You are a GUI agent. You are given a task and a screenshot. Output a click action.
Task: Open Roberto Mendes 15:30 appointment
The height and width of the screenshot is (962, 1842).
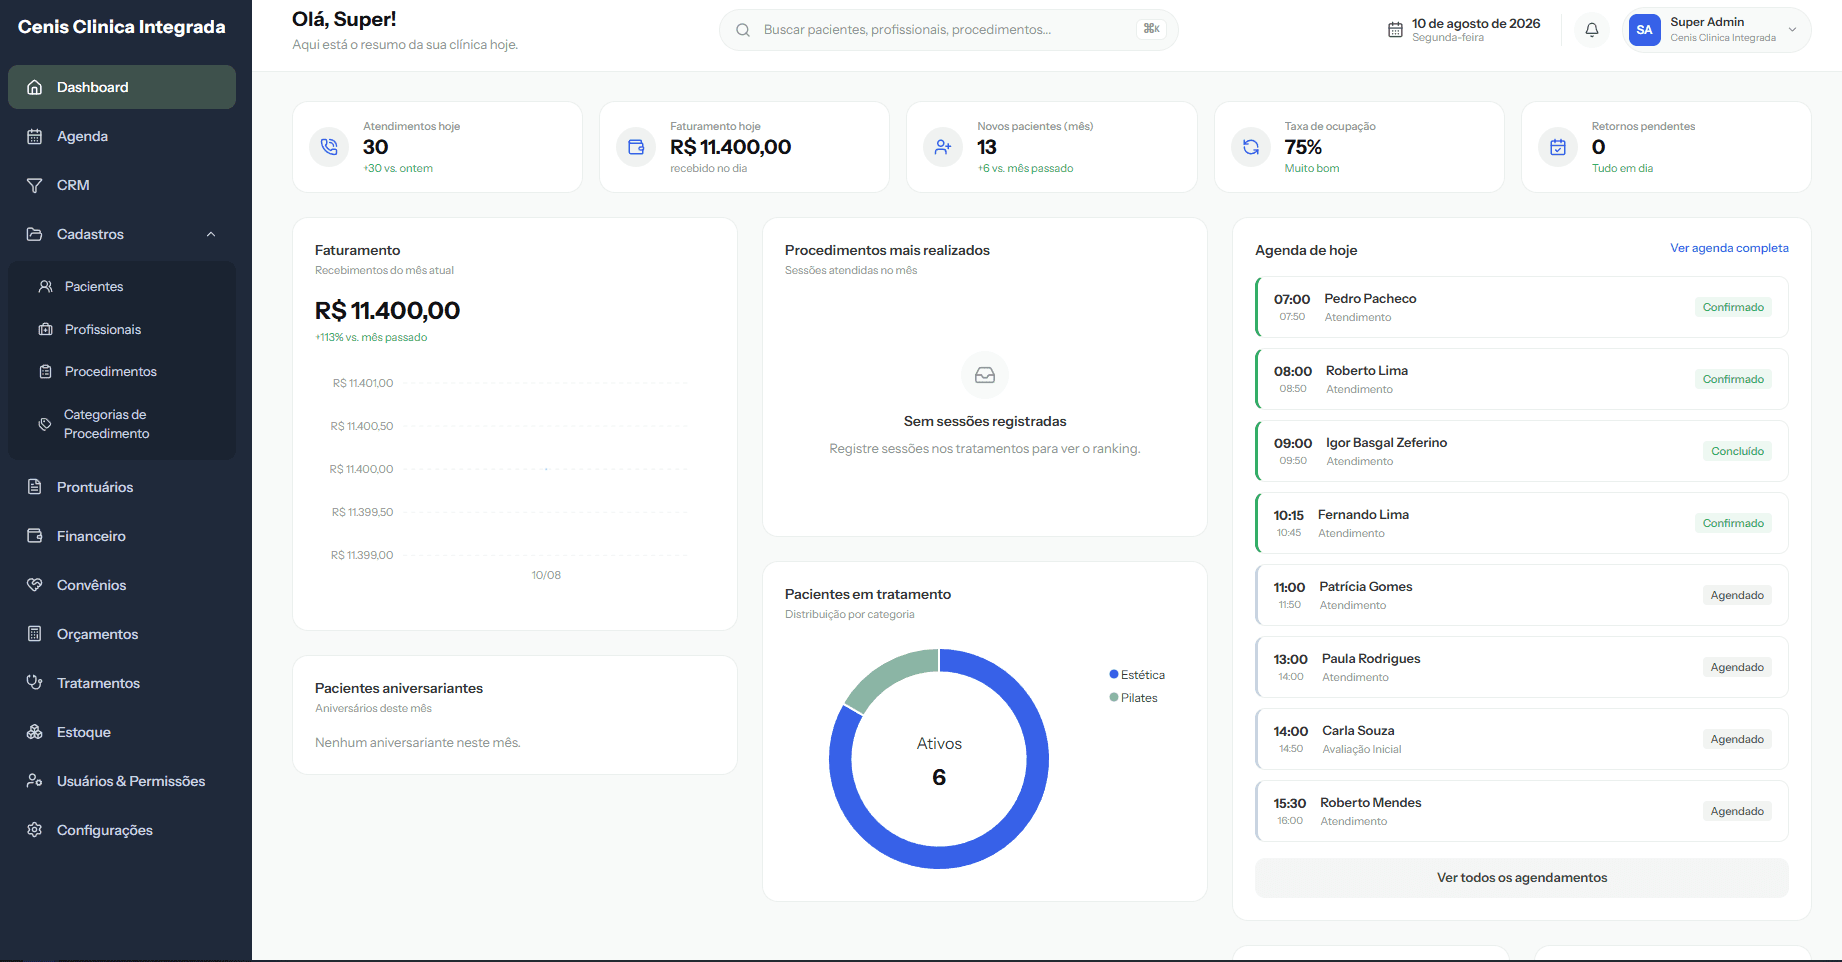[x=1522, y=811]
